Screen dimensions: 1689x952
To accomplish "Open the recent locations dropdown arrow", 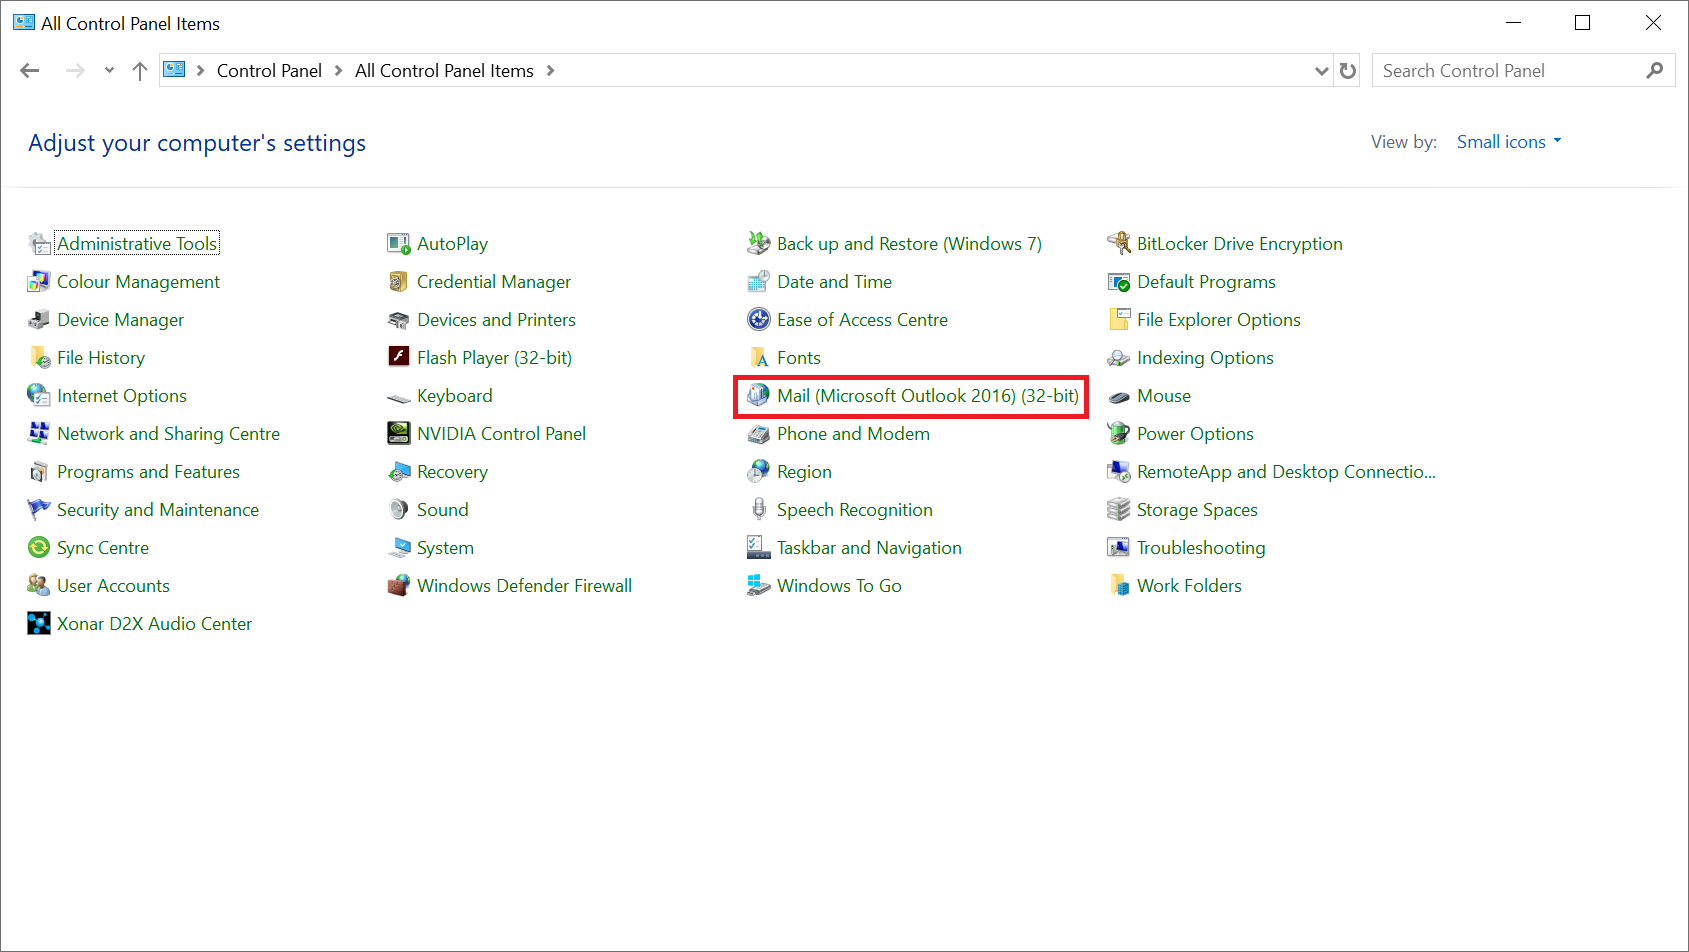I will [x=109, y=71].
